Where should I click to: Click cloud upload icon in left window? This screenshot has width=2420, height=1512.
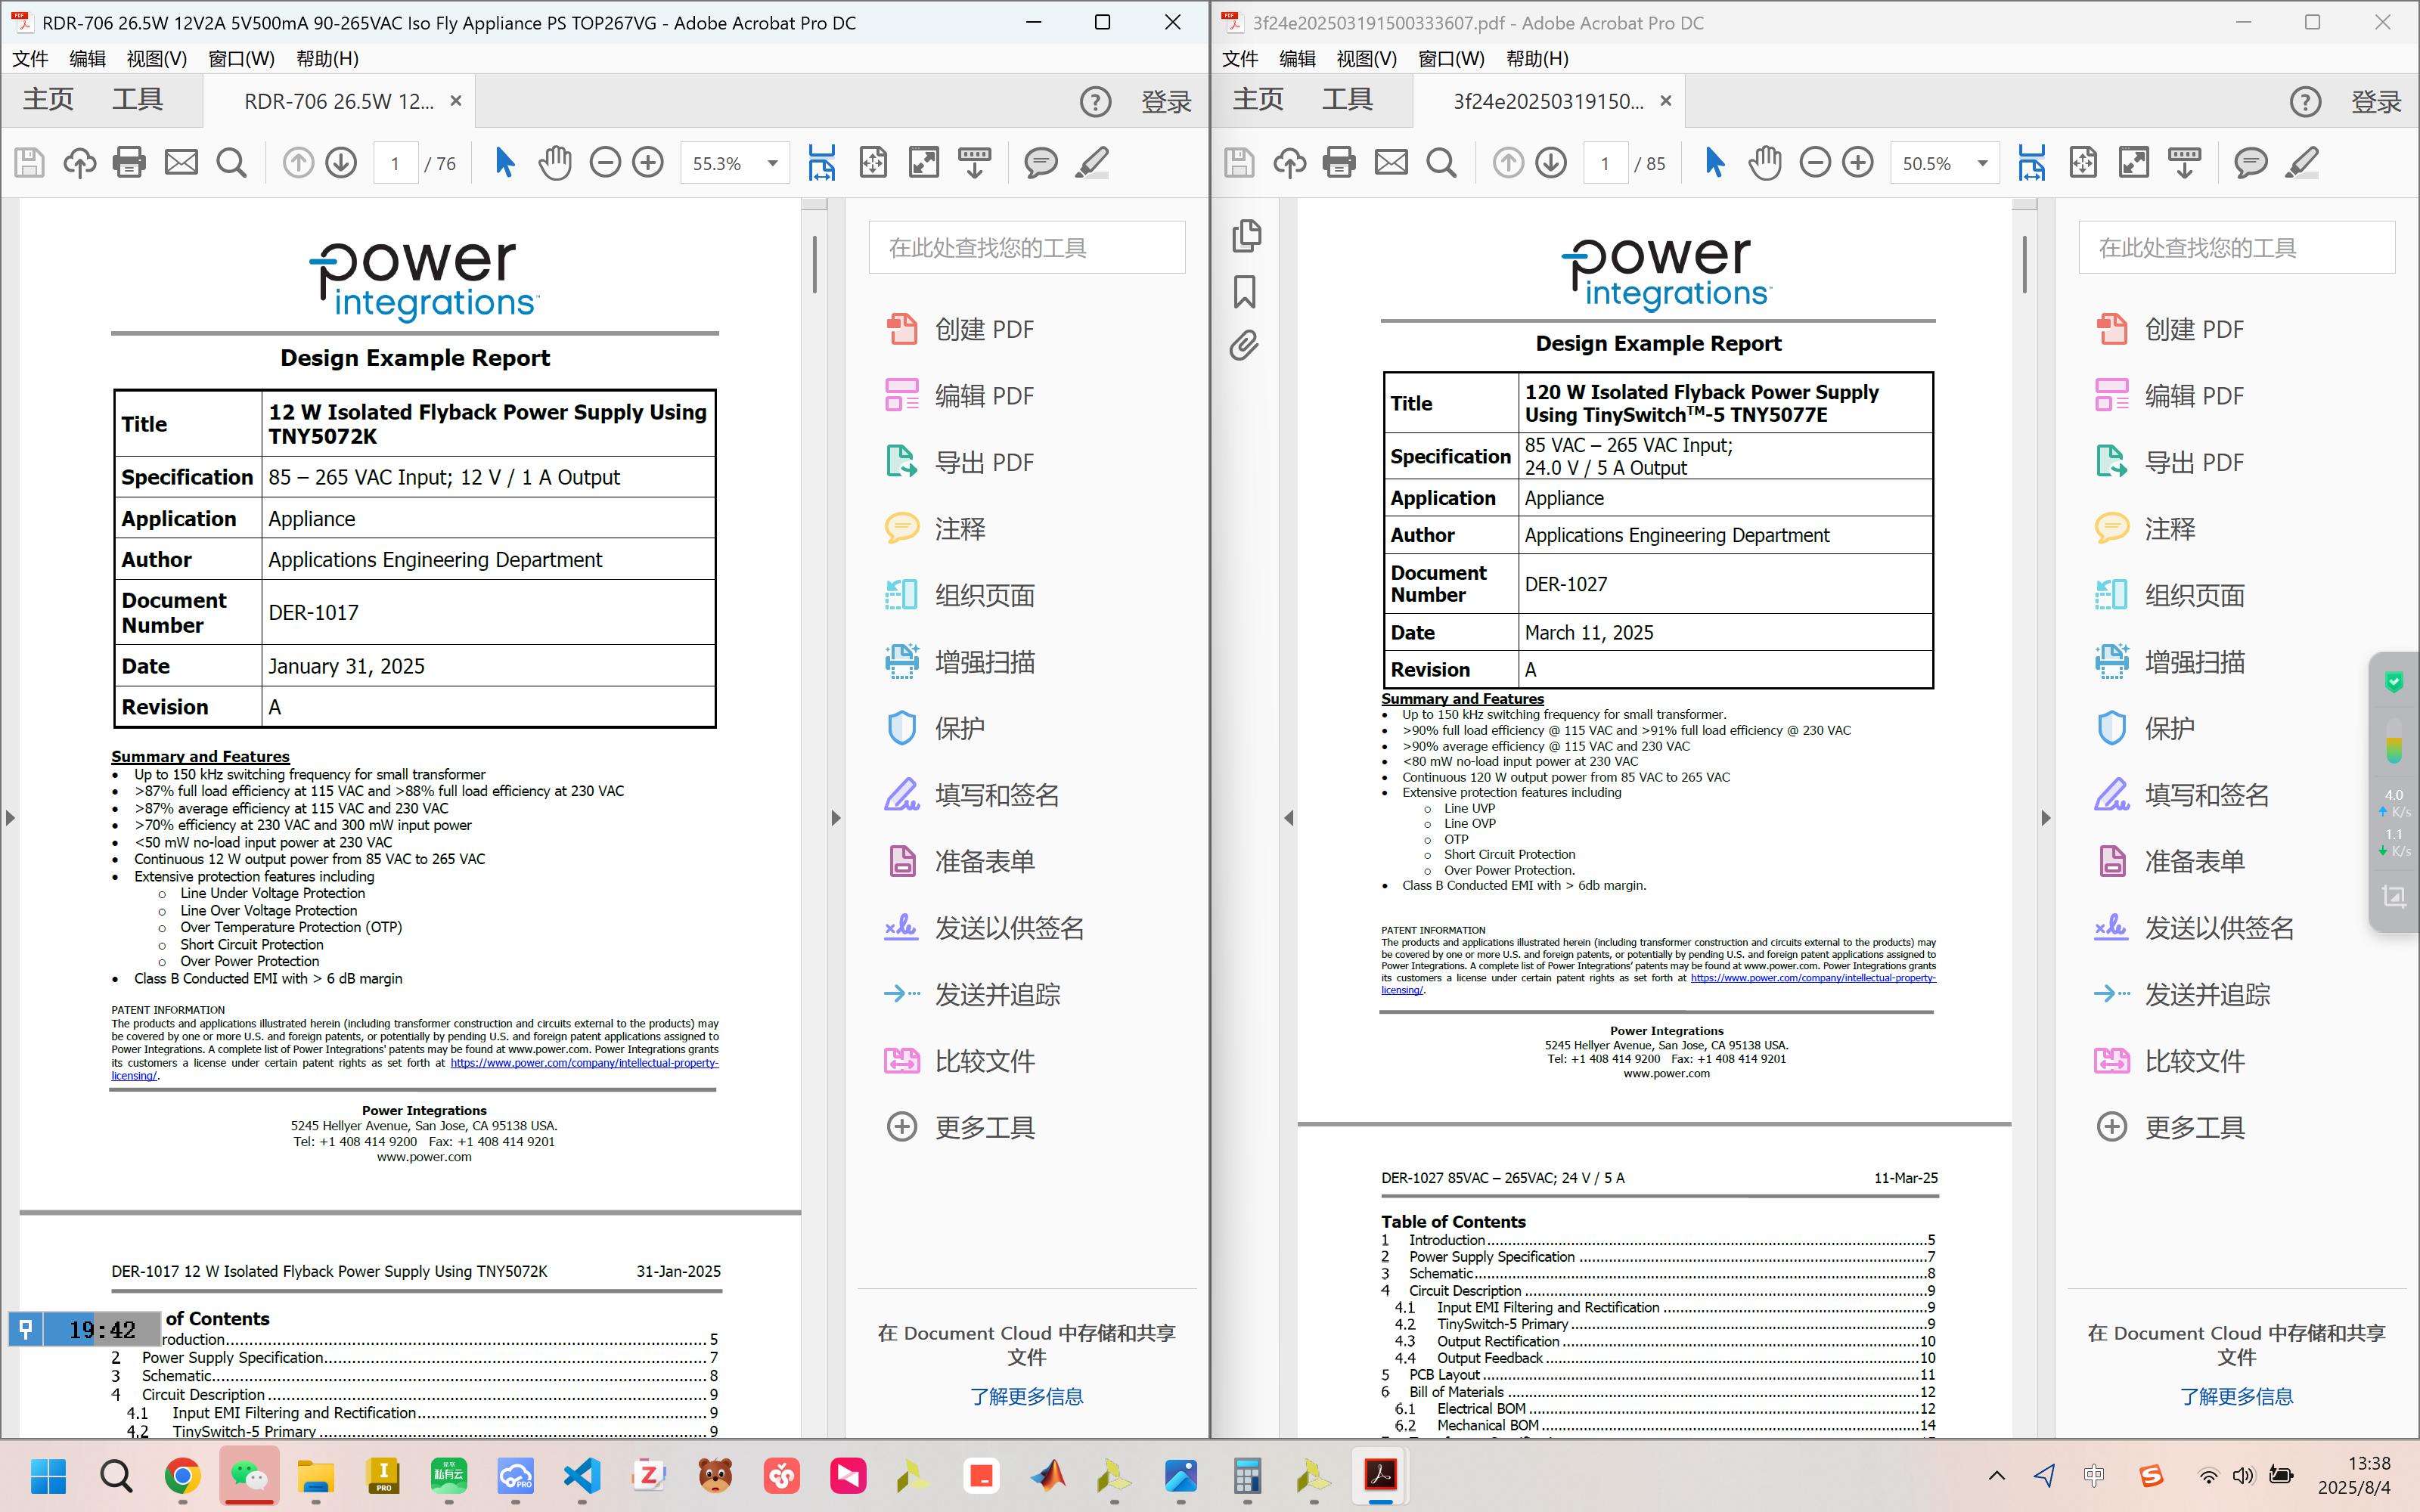pos(79,162)
